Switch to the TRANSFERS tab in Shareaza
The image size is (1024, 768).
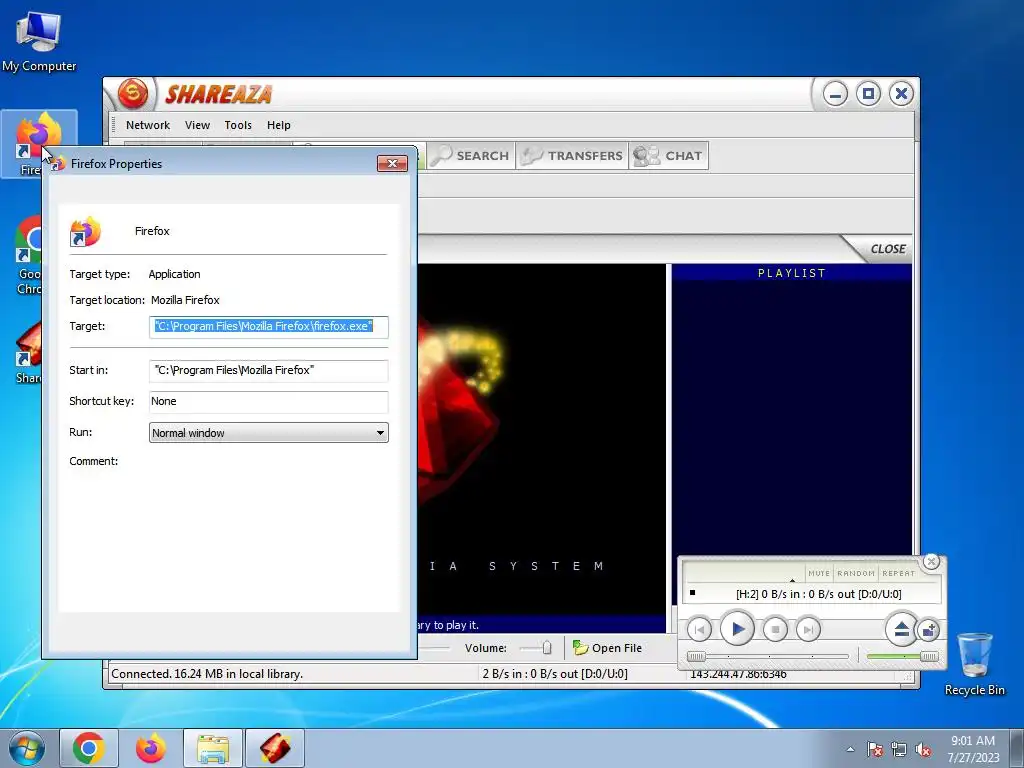point(572,155)
